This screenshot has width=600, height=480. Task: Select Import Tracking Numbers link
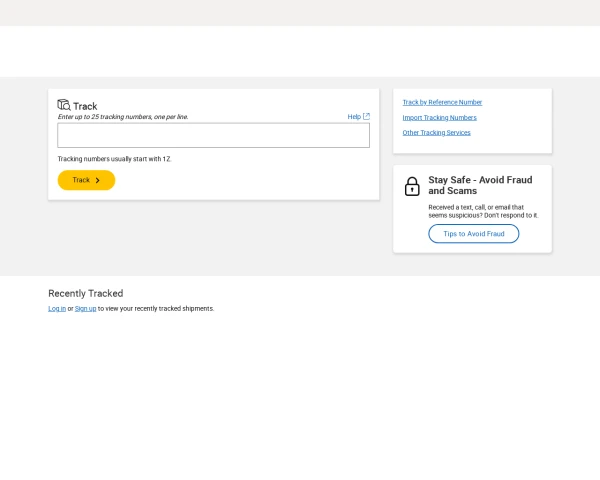click(x=439, y=117)
